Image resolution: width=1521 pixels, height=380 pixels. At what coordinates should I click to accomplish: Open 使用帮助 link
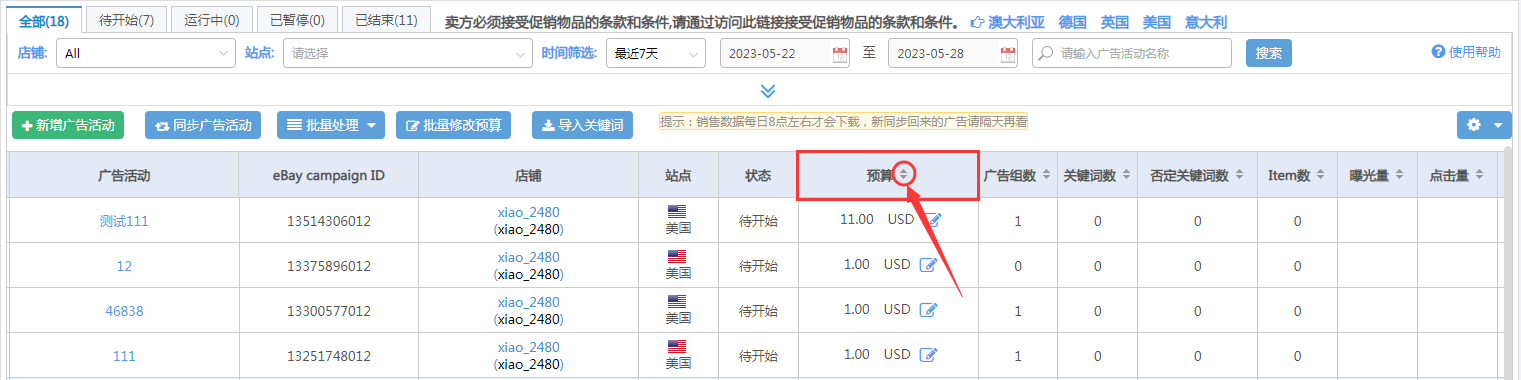[1474, 52]
